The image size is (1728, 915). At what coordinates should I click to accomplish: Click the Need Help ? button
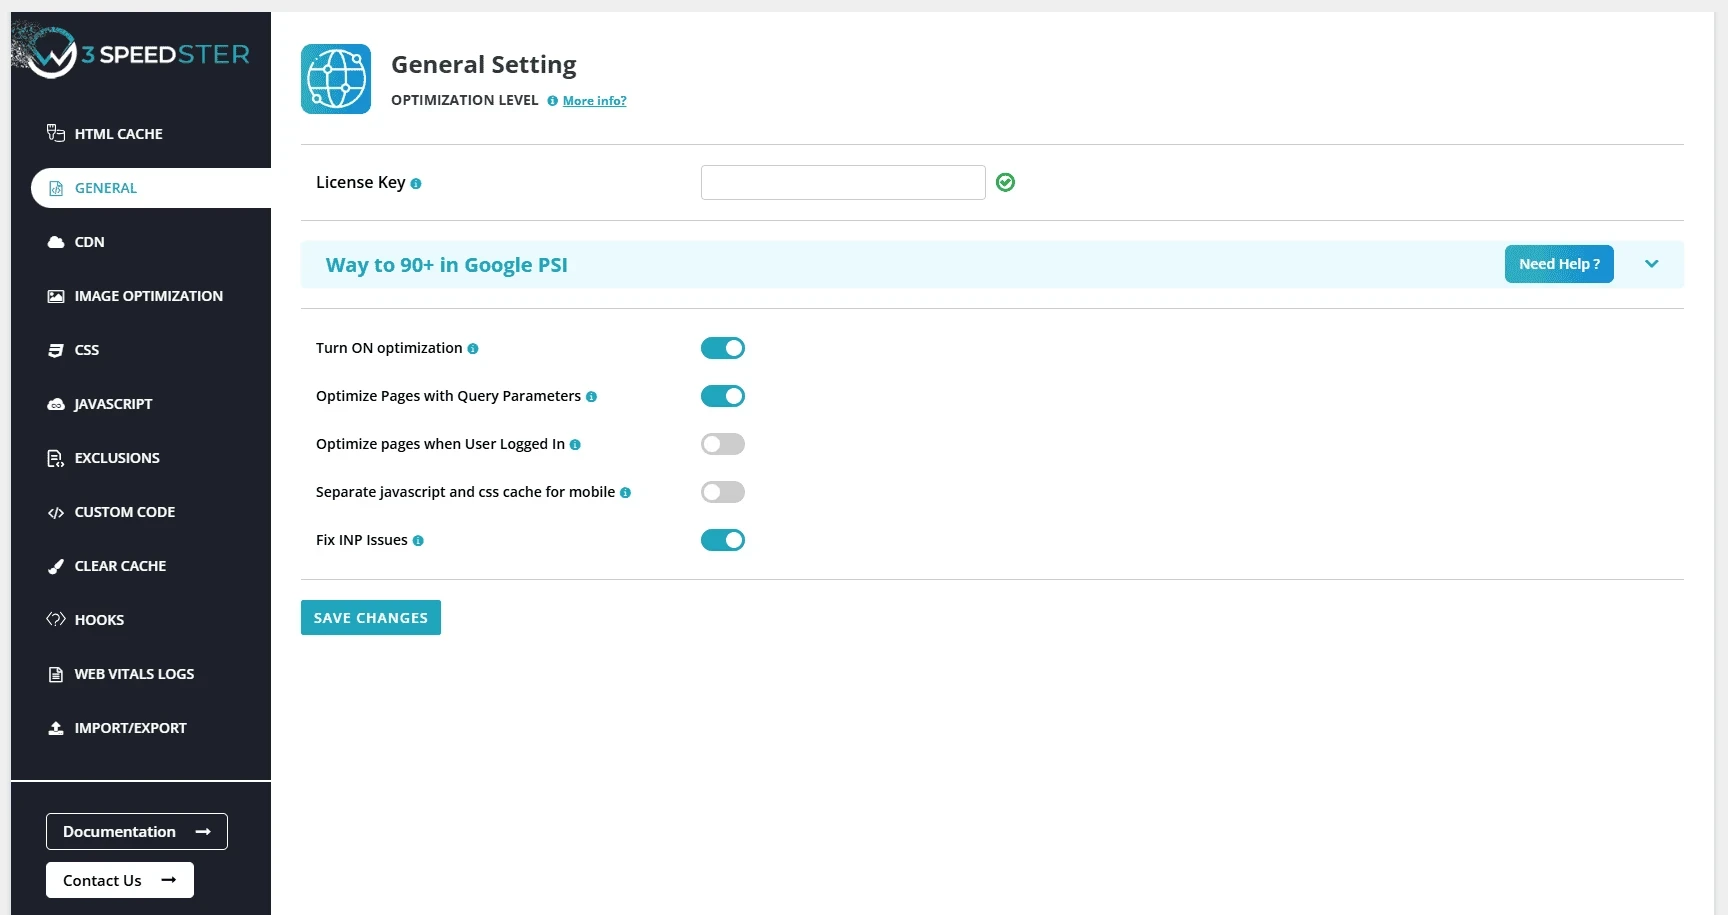pos(1558,264)
